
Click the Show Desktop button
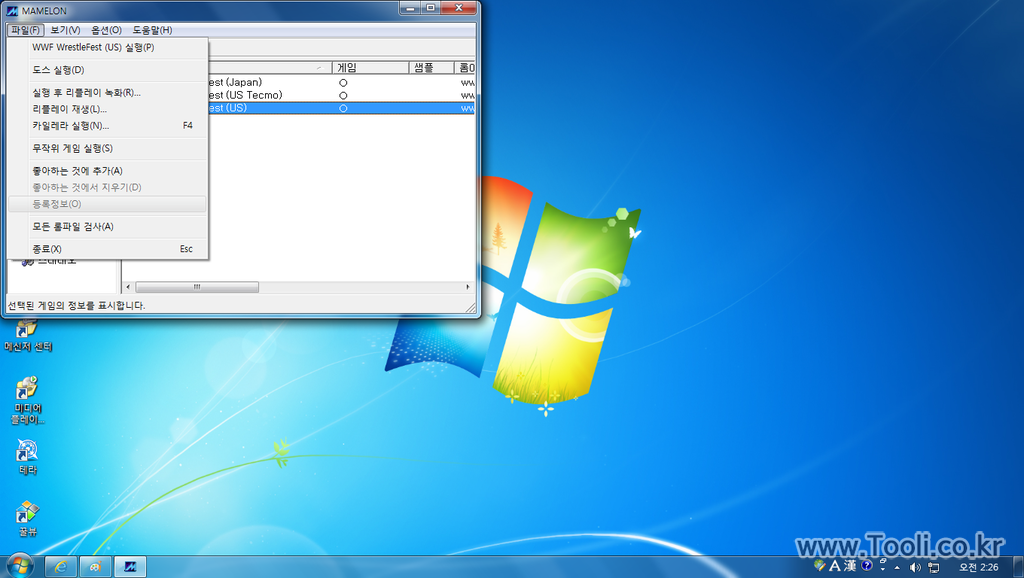click(1019, 566)
